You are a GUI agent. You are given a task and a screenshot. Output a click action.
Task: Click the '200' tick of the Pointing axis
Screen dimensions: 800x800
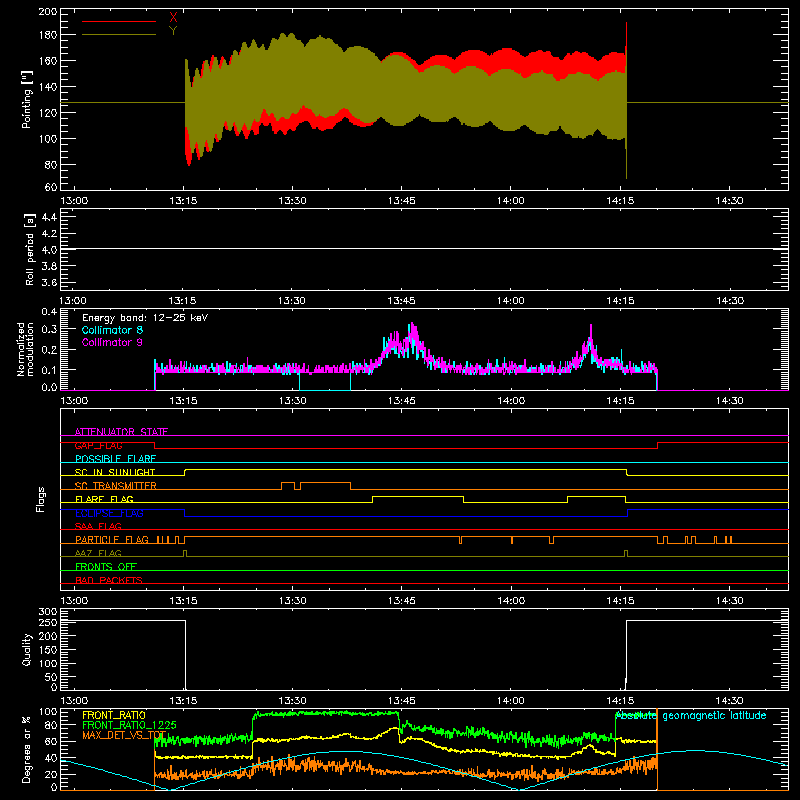pyautogui.click(x=48, y=11)
